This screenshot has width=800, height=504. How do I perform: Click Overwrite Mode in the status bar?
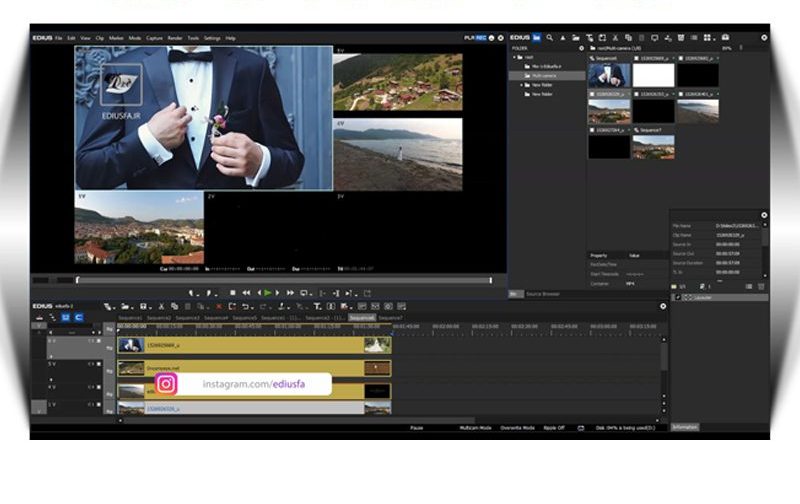(517, 428)
